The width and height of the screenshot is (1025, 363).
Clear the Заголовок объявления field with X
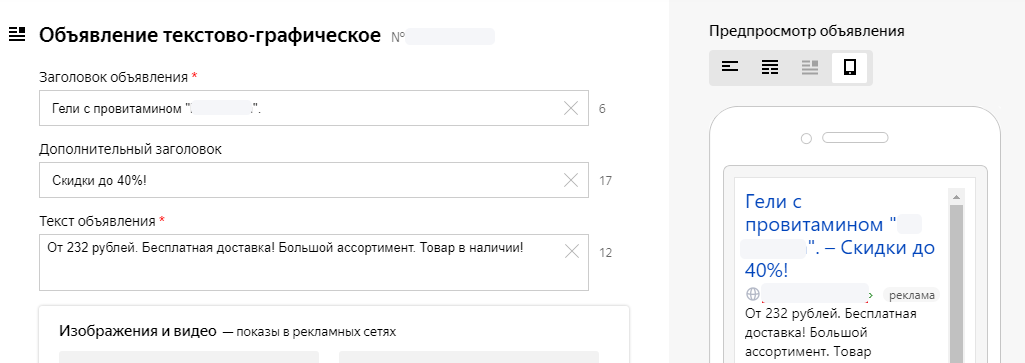click(571, 109)
